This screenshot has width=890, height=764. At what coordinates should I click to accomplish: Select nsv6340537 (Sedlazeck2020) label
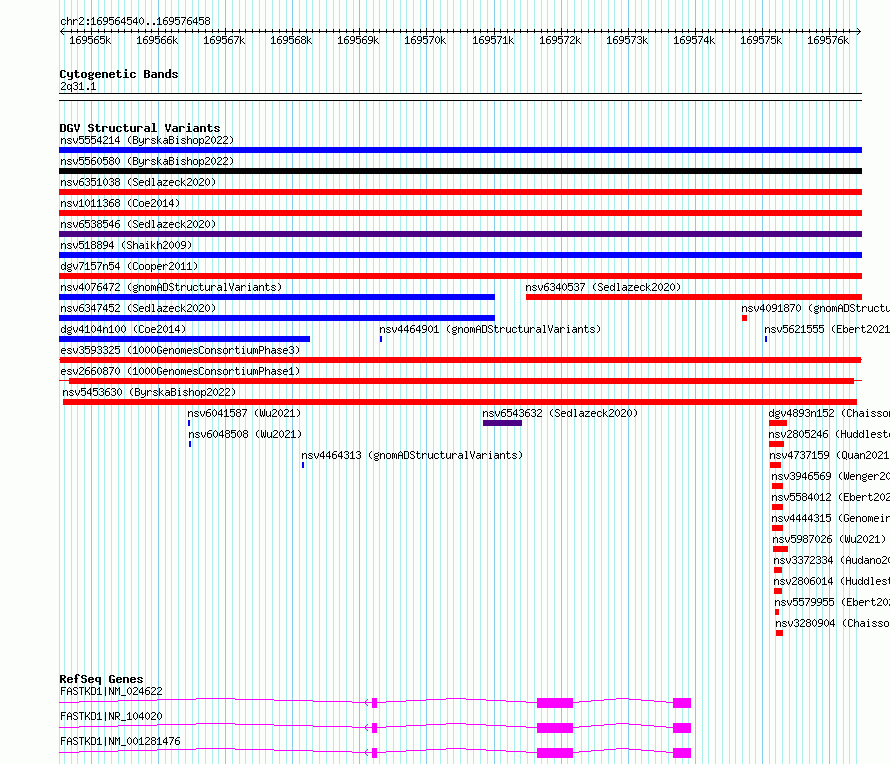tap(603, 287)
